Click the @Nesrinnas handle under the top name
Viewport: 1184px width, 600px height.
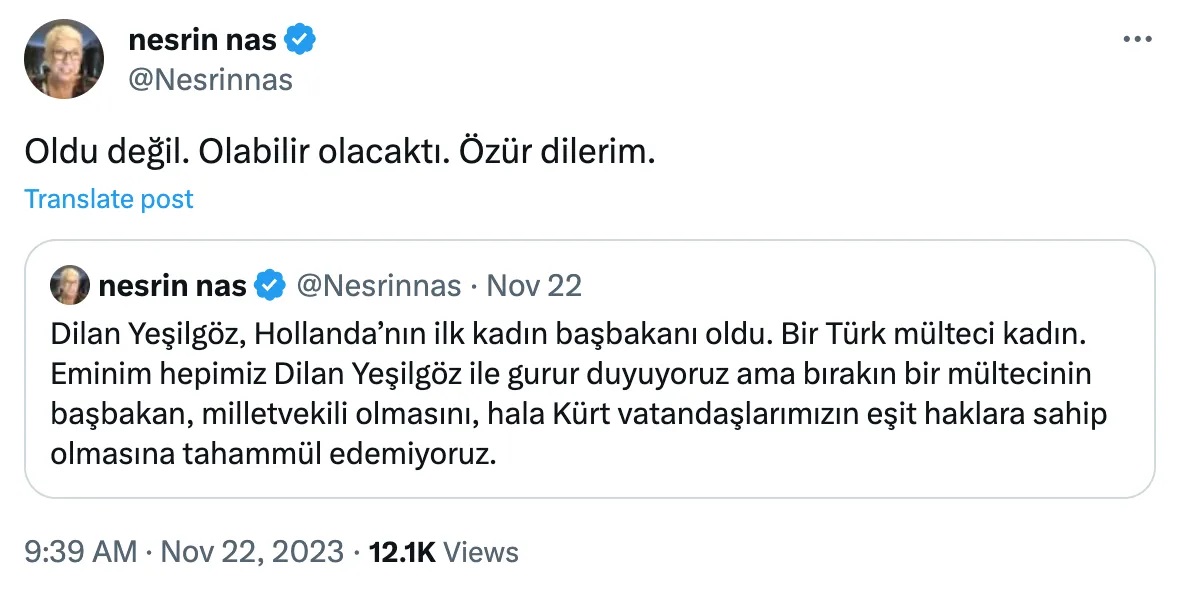[210, 79]
